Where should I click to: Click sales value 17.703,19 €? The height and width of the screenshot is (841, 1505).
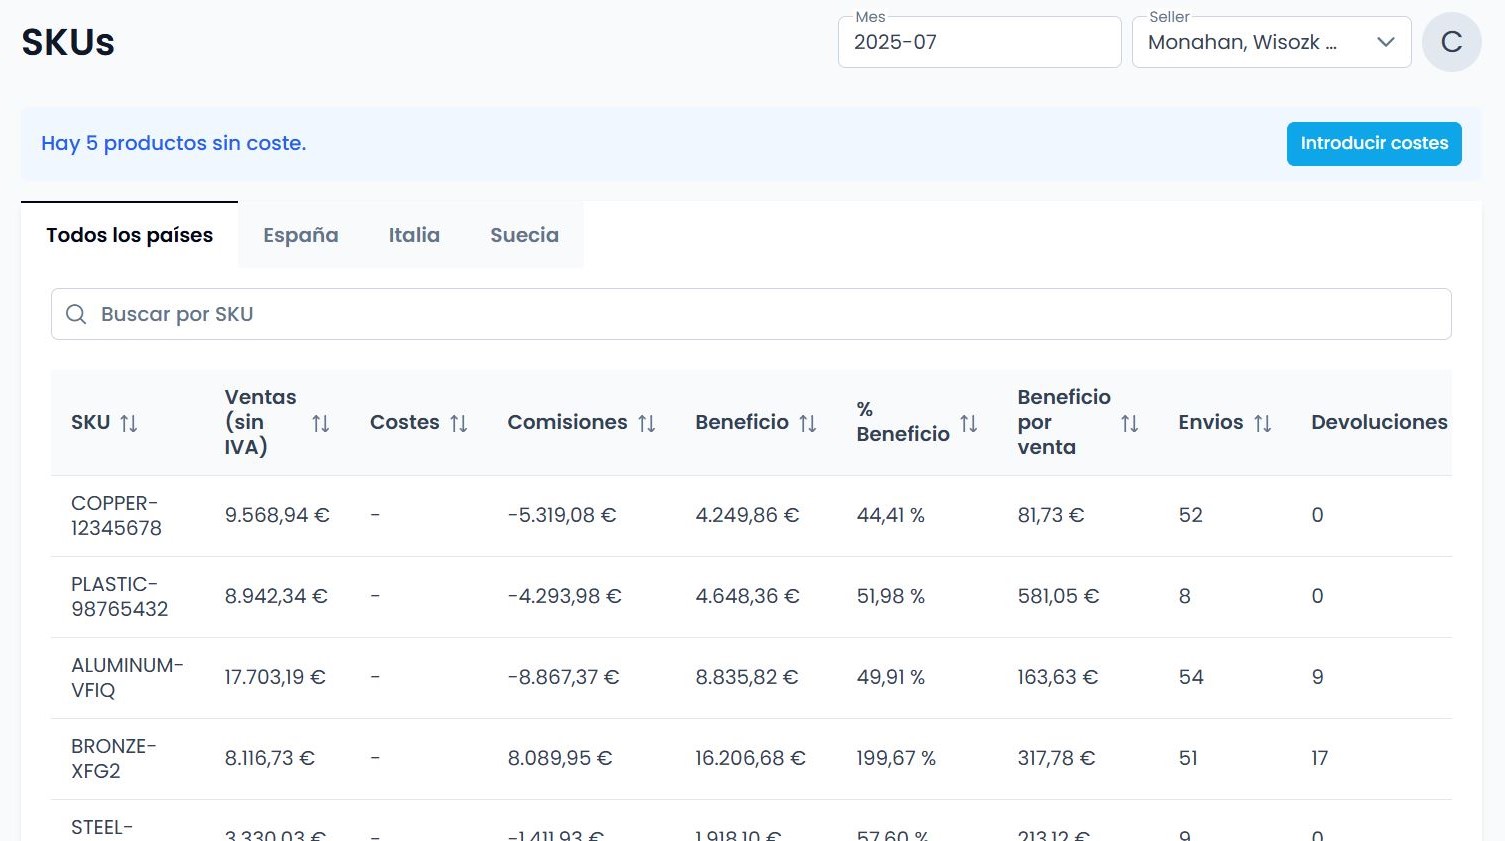(275, 677)
